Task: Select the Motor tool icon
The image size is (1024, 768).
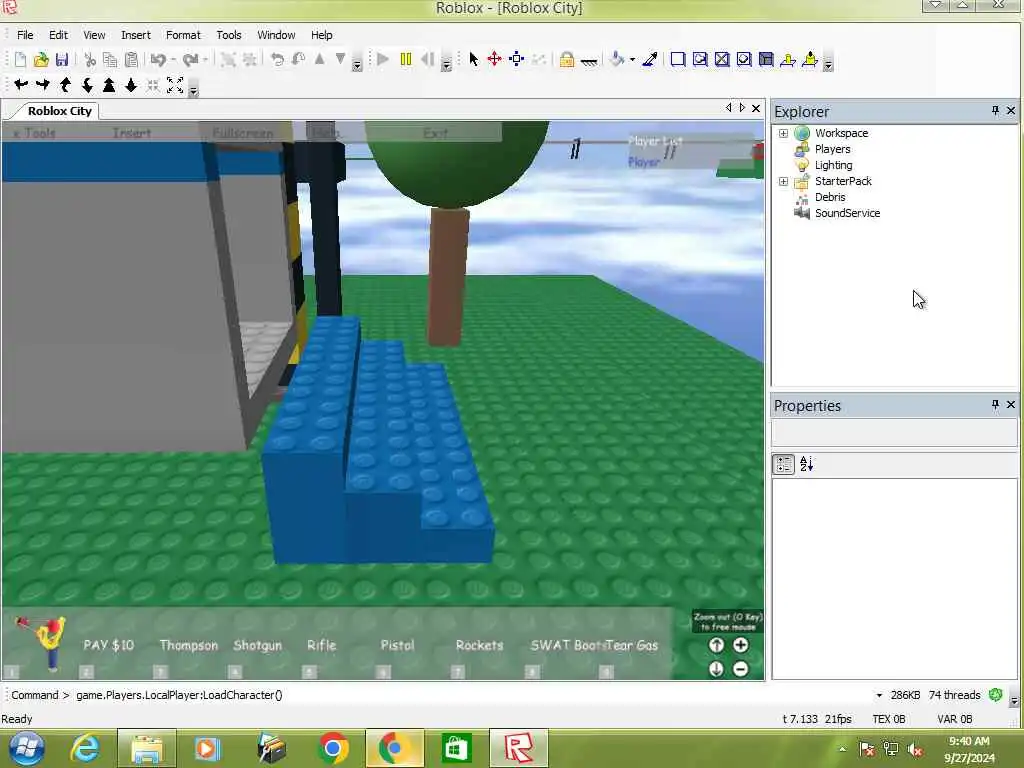Action: 810,59
